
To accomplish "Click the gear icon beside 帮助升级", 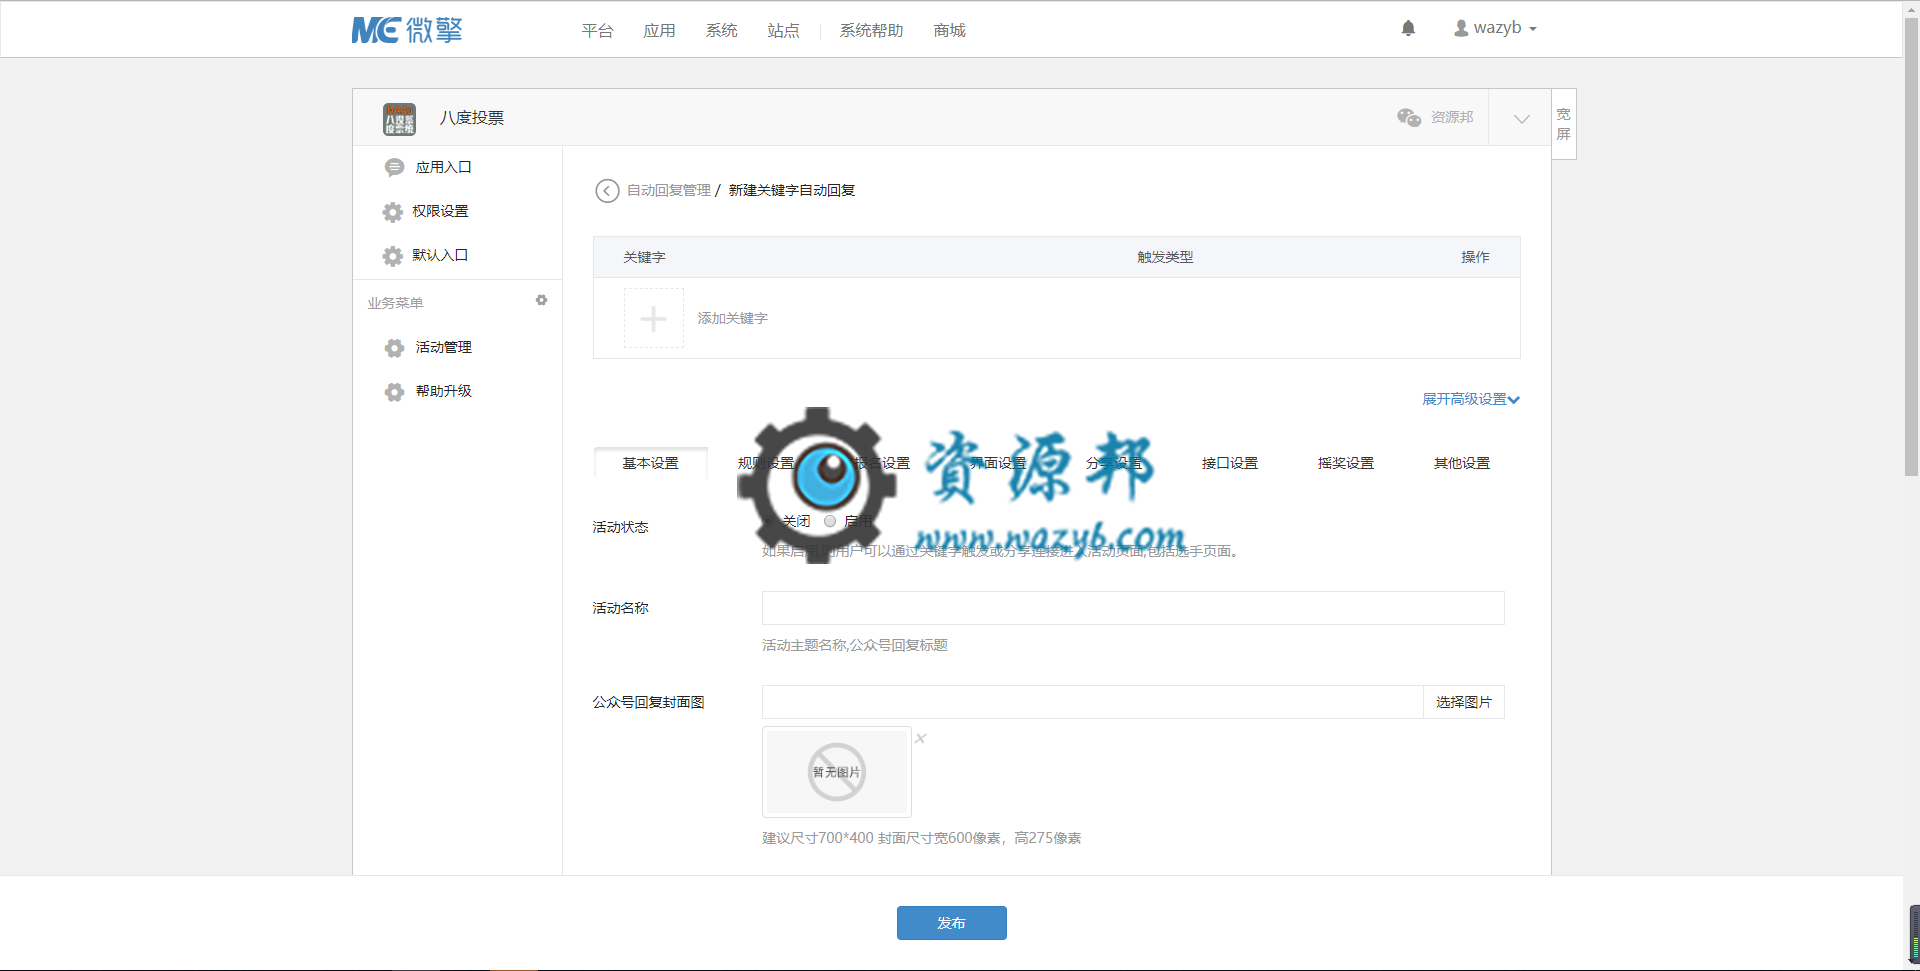I will click(x=394, y=391).
